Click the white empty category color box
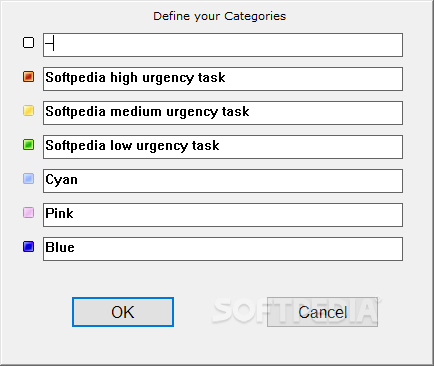 click(28, 43)
